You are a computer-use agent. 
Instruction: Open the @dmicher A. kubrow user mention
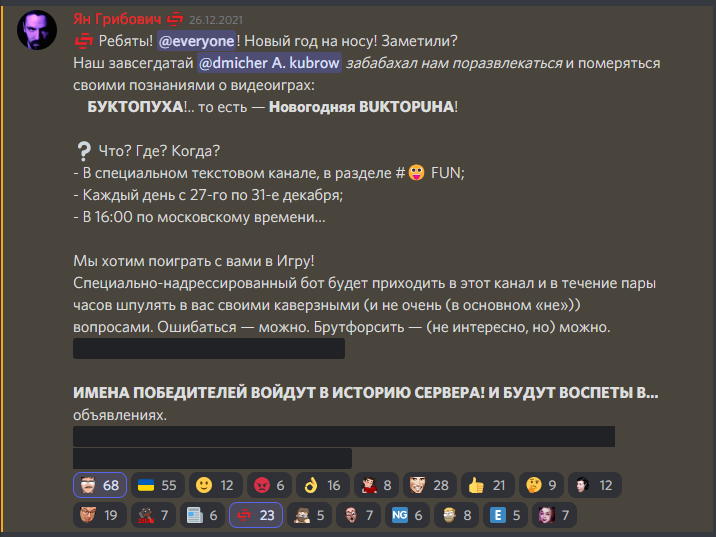269,63
